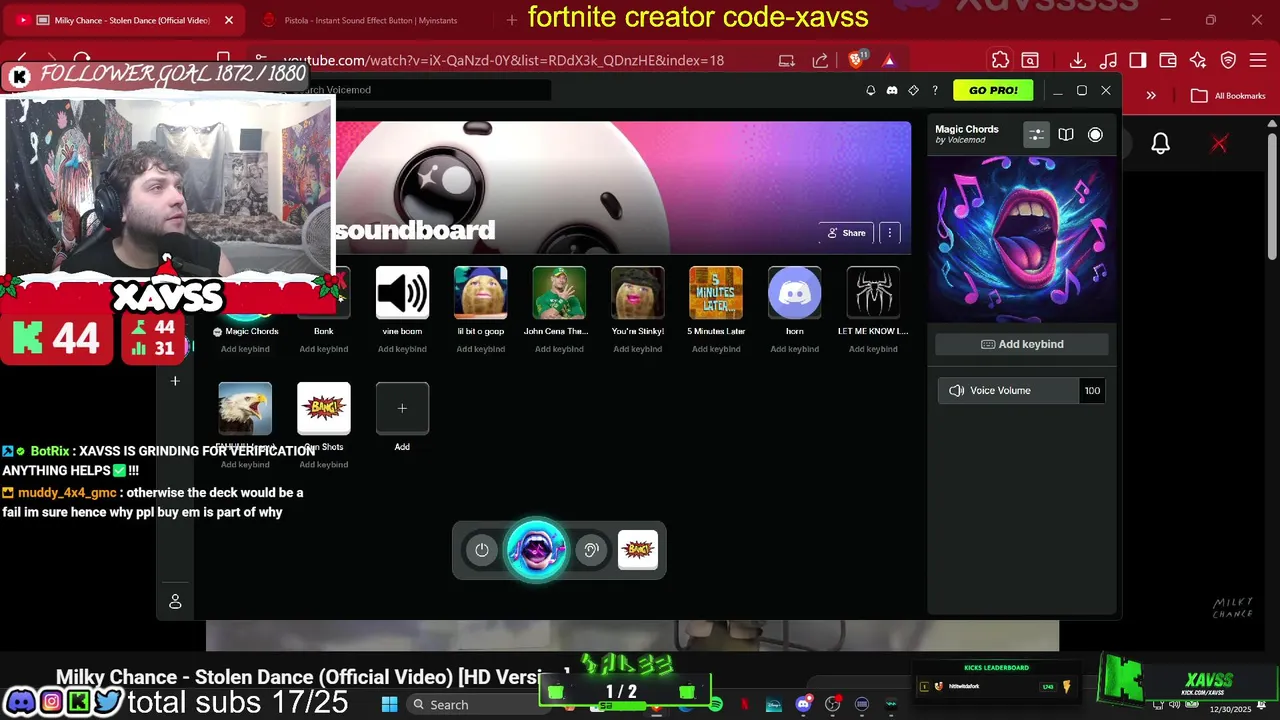Click Brave Shields lion icon

[x=857, y=60]
